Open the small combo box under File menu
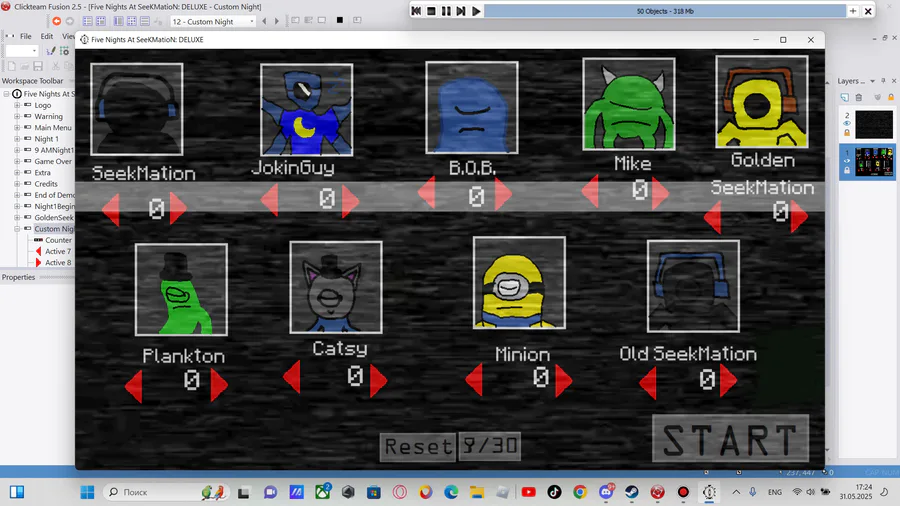This screenshot has height=506, width=900. pos(22,51)
